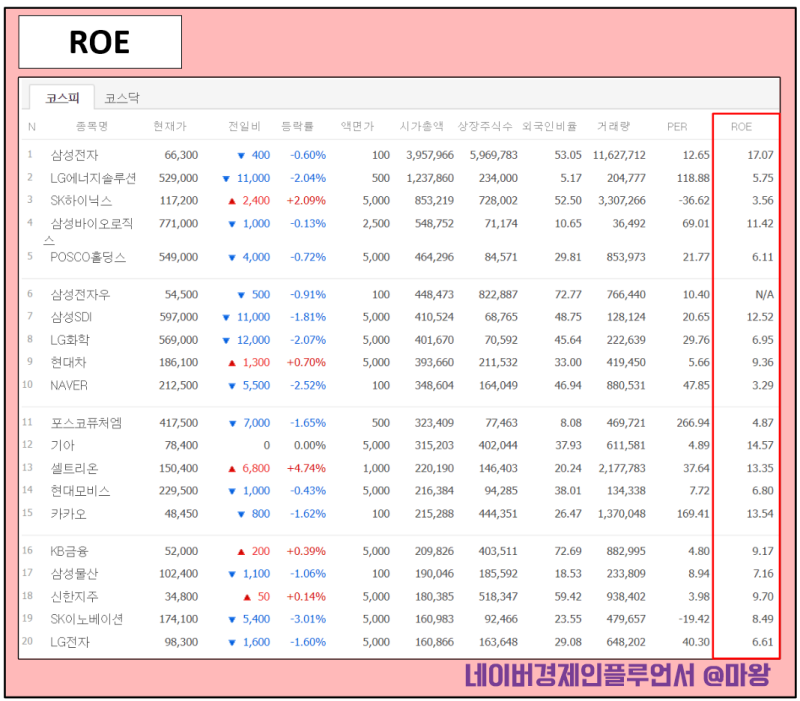Image resolution: width=800 pixels, height=701 pixels.
Task: Open the 삼성SDI stock link
Action: tap(71, 317)
